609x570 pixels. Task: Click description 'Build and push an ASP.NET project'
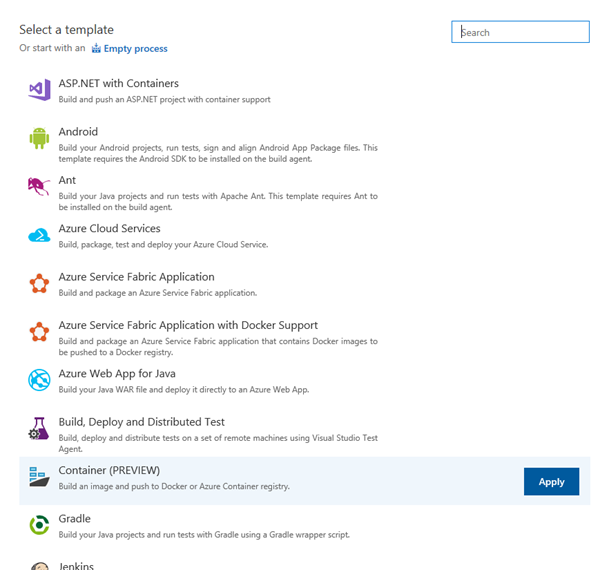(x=164, y=100)
